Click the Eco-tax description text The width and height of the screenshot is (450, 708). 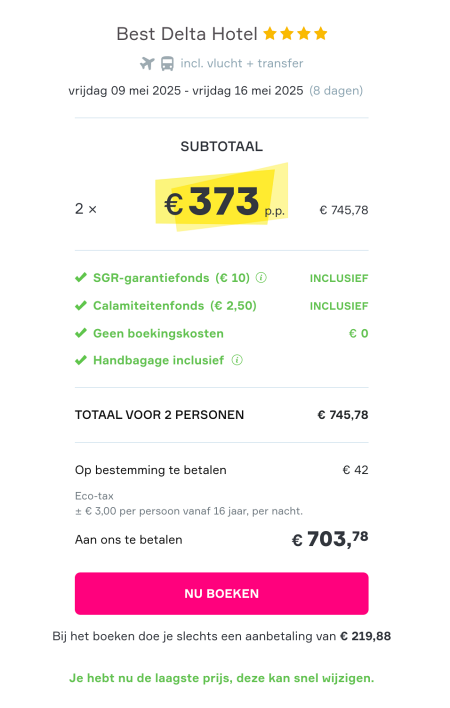[x=189, y=504]
